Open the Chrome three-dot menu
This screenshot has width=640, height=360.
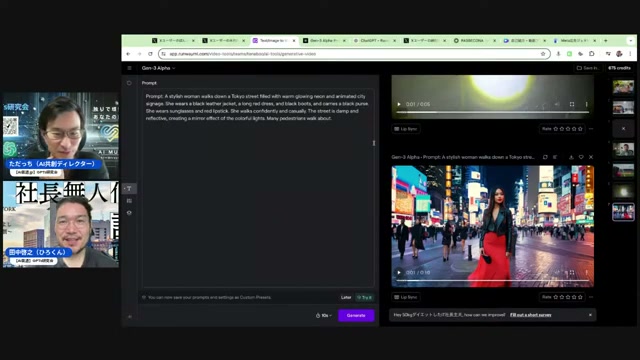tap(630, 54)
